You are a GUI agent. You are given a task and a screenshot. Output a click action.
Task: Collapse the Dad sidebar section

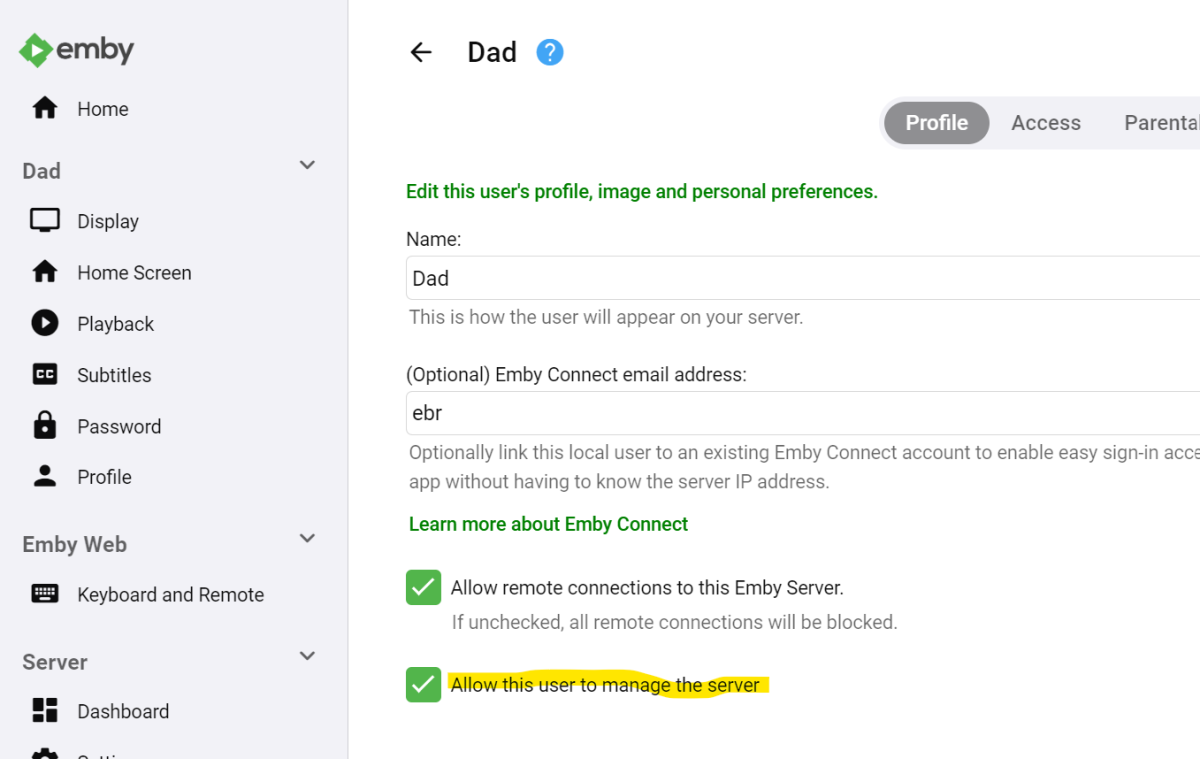[x=308, y=166]
